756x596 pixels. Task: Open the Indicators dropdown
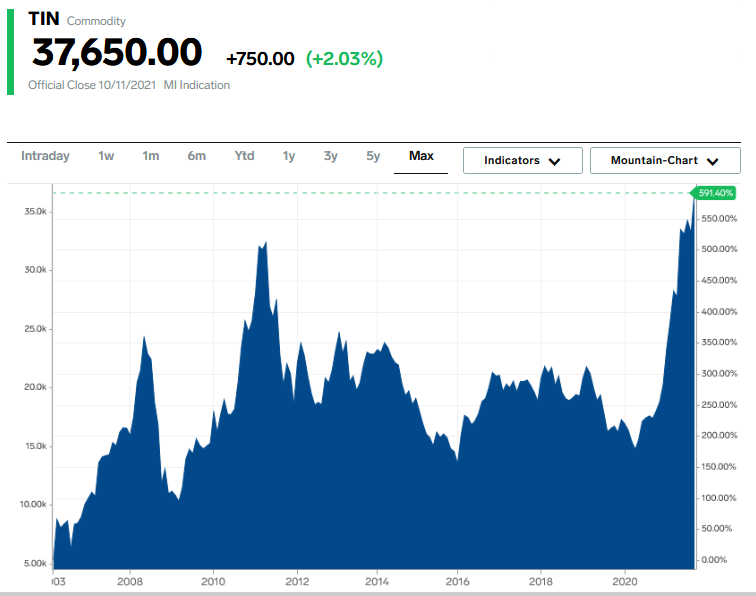point(522,161)
